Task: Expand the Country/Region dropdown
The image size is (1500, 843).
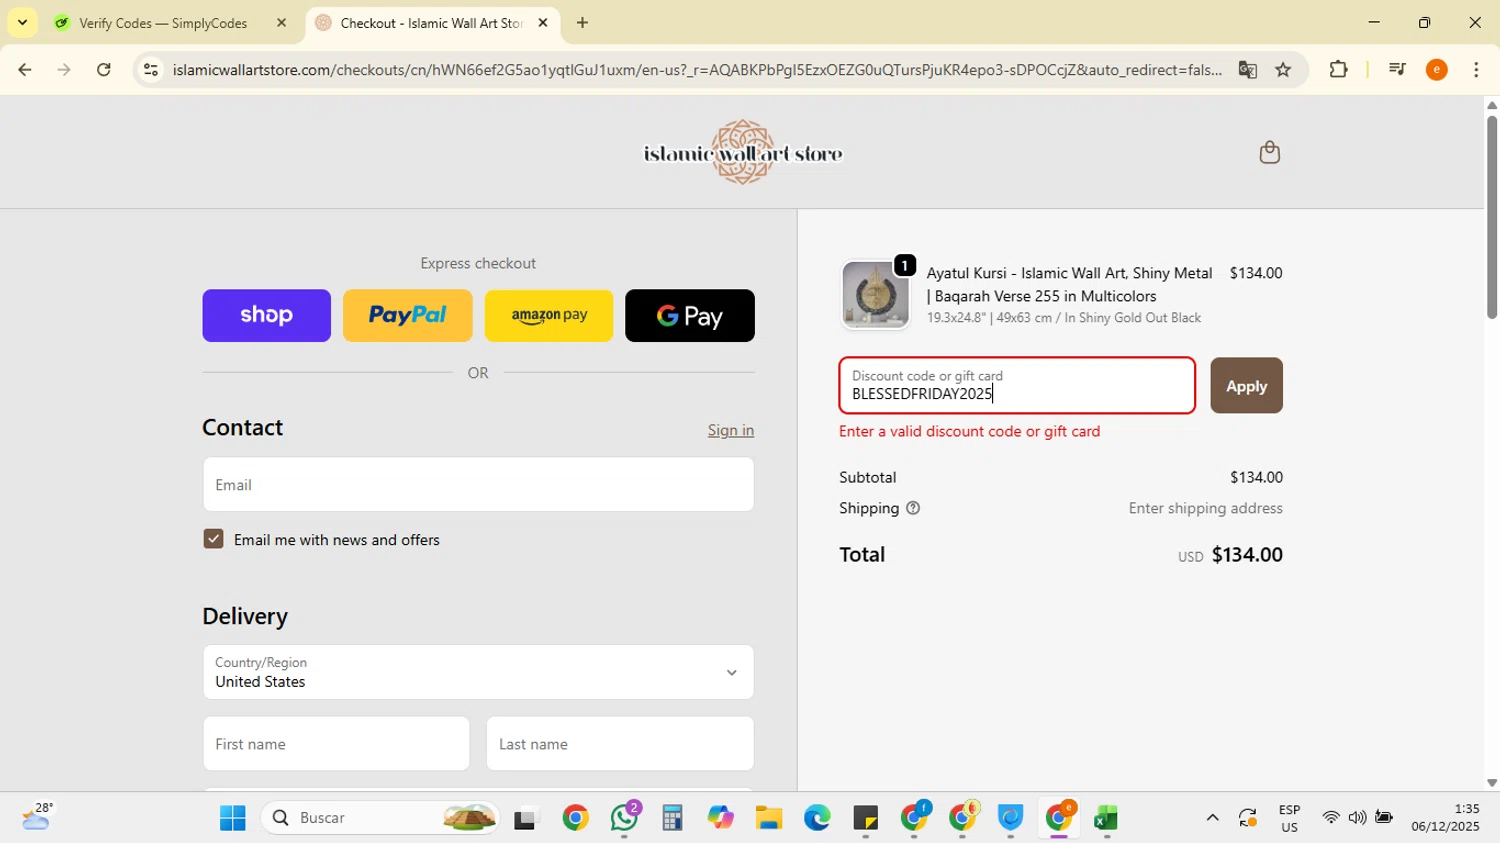Action: coord(478,672)
